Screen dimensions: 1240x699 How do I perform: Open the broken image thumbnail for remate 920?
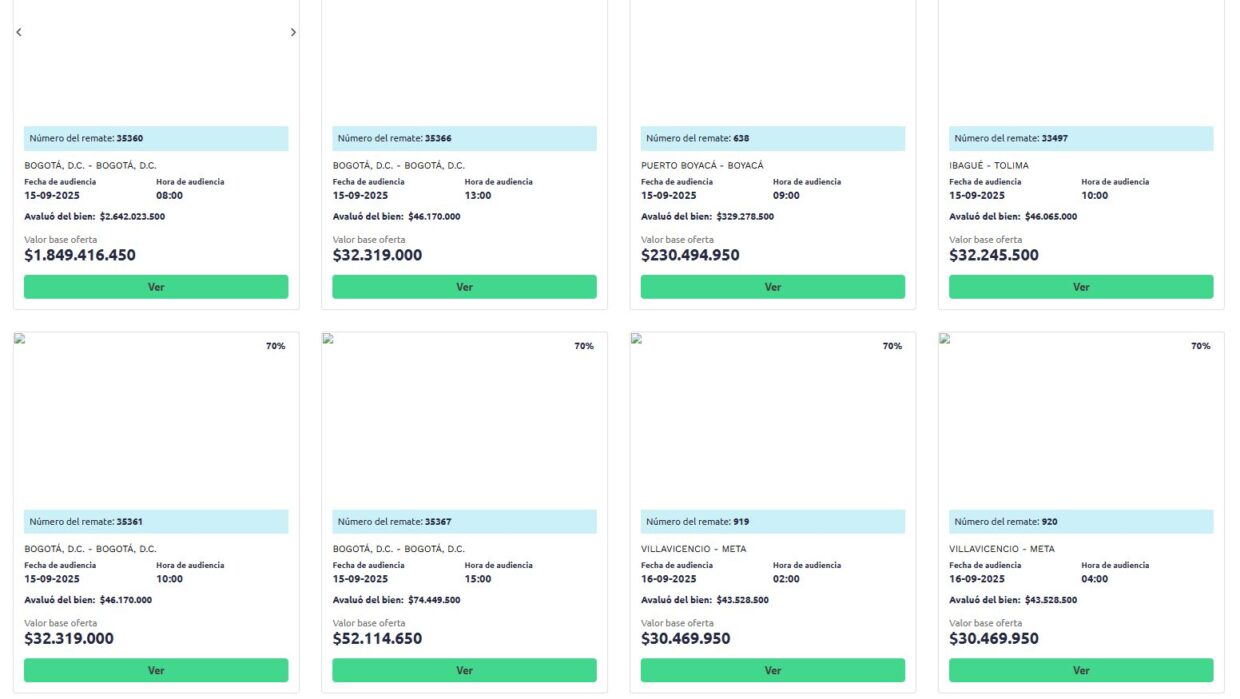[944, 339]
